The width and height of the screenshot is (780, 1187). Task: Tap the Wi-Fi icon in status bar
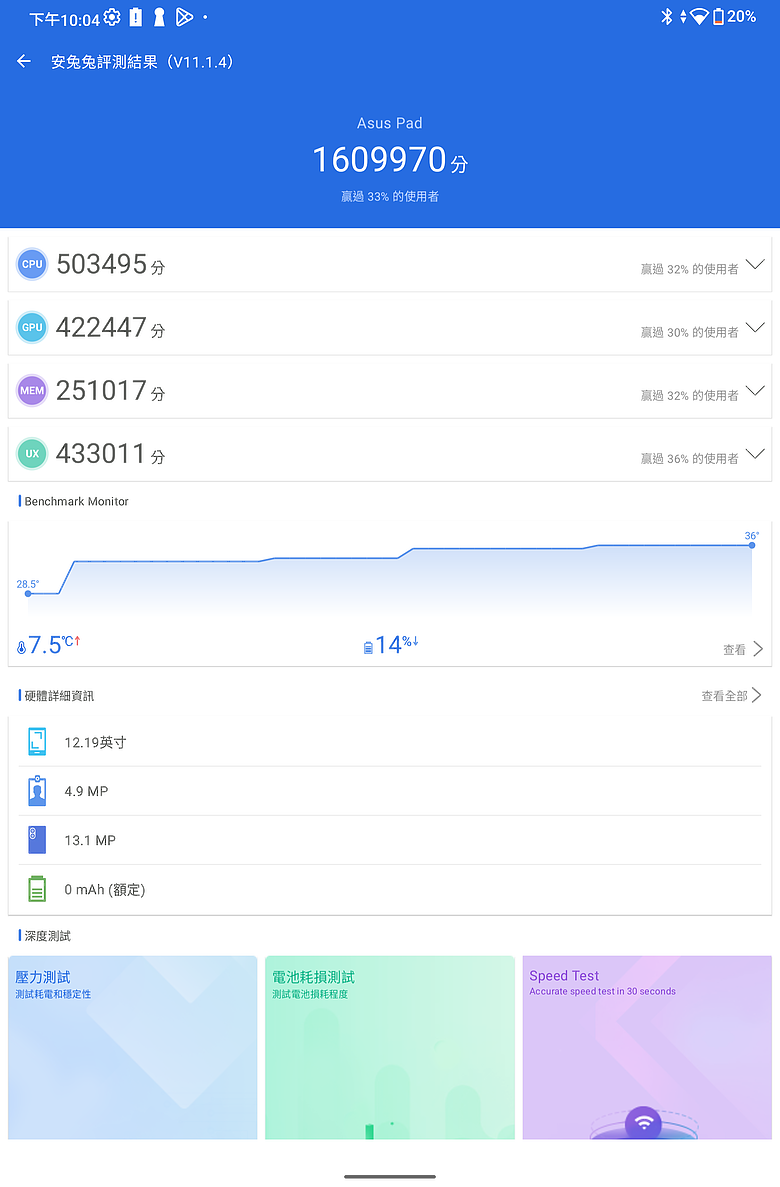pyautogui.click(x=699, y=17)
